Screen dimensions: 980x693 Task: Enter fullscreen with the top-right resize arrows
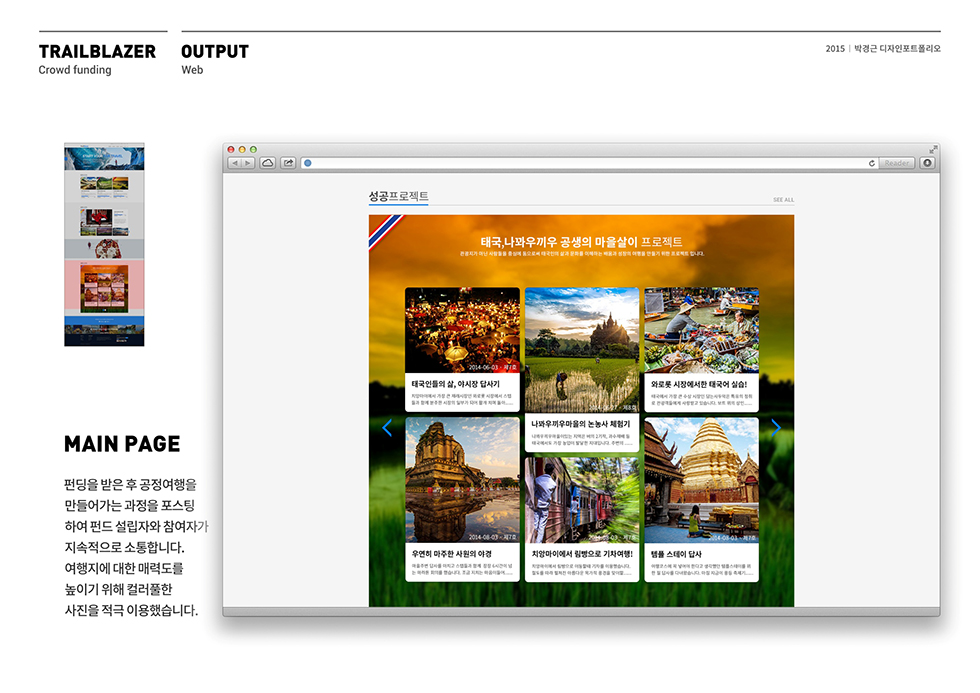click(x=934, y=149)
